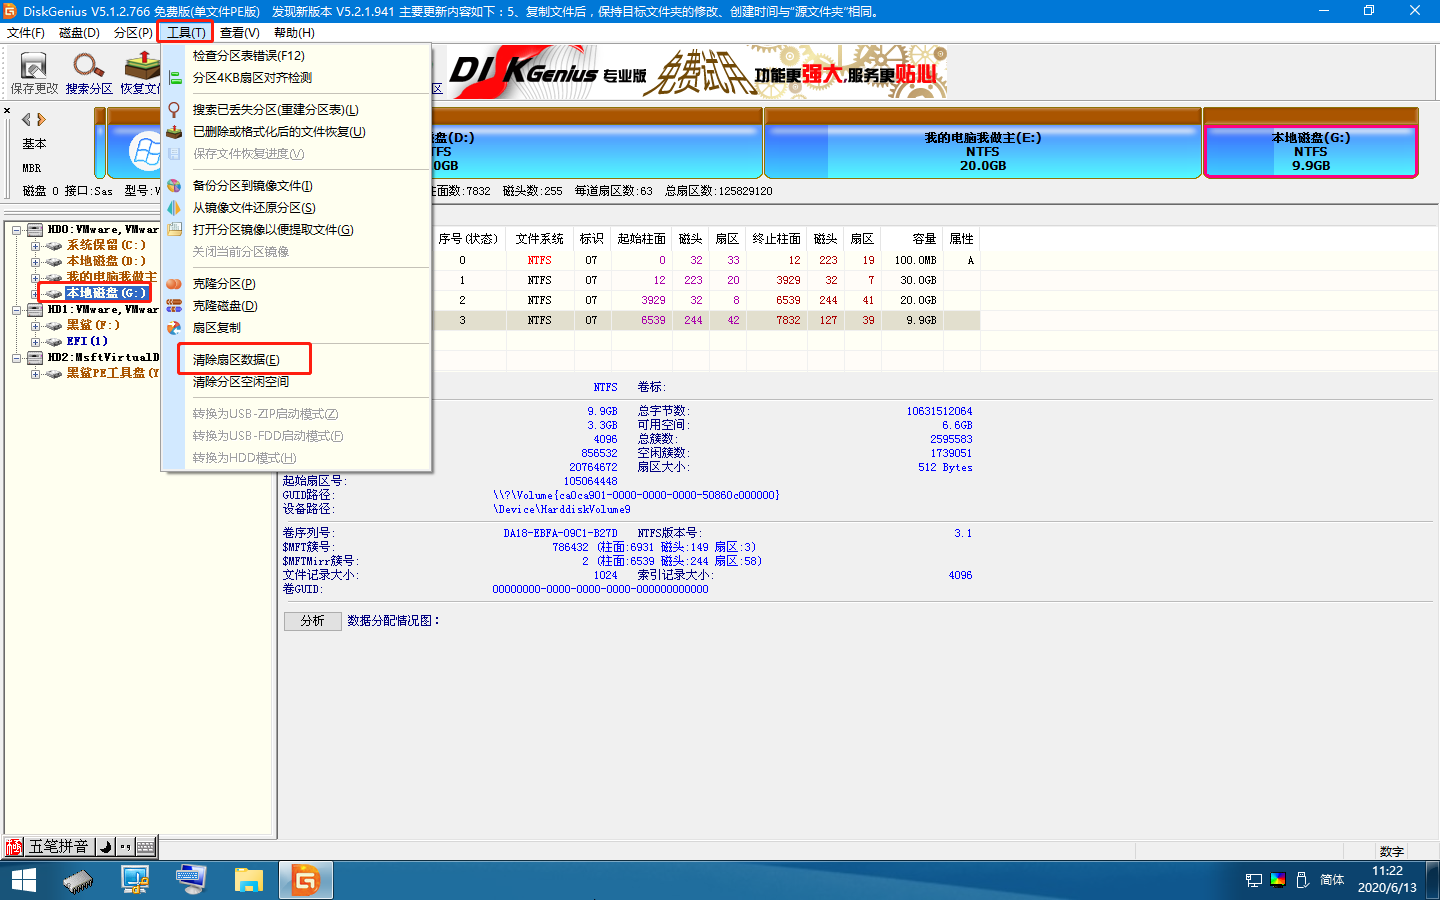Toggle punctuation mode on IME bar
Screen dimensions: 1440x900
tap(125, 847)
